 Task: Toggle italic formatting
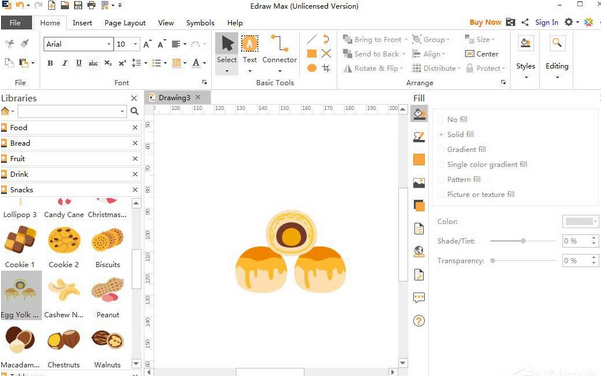point(65,63)
